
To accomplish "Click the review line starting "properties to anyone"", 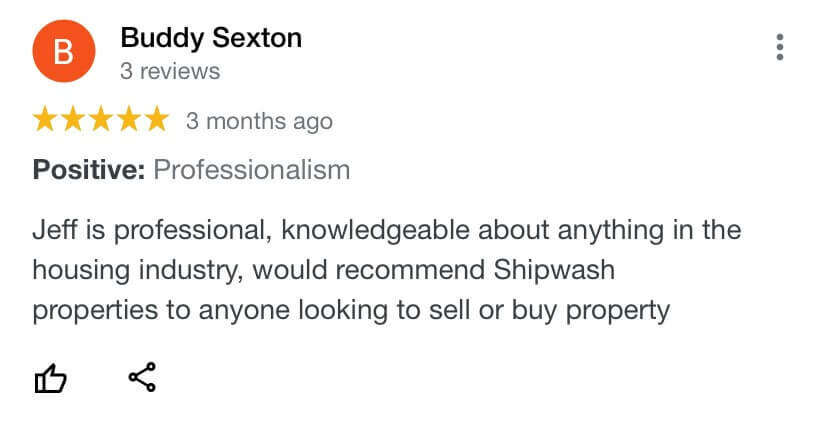I will point(351,311).
